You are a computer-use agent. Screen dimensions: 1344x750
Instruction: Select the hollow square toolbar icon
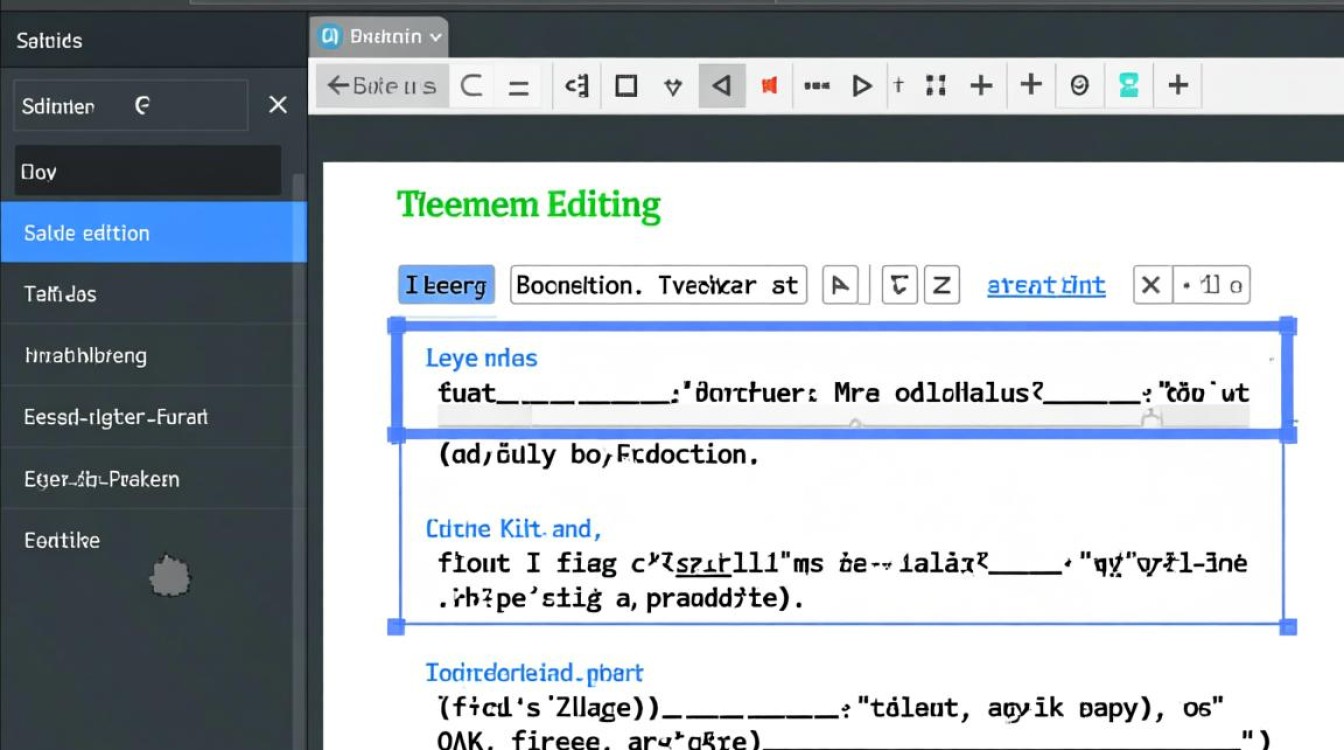click(626, 86)
